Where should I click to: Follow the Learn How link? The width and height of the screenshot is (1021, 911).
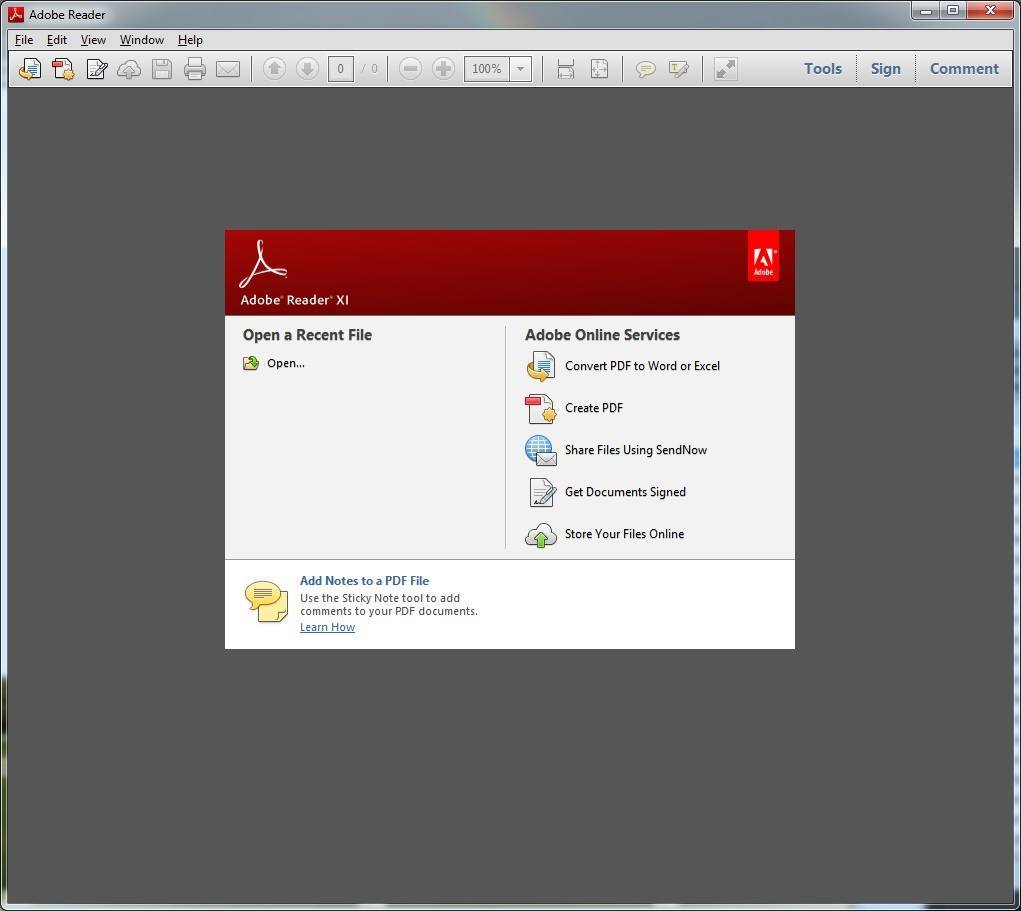tap(327, 627)
